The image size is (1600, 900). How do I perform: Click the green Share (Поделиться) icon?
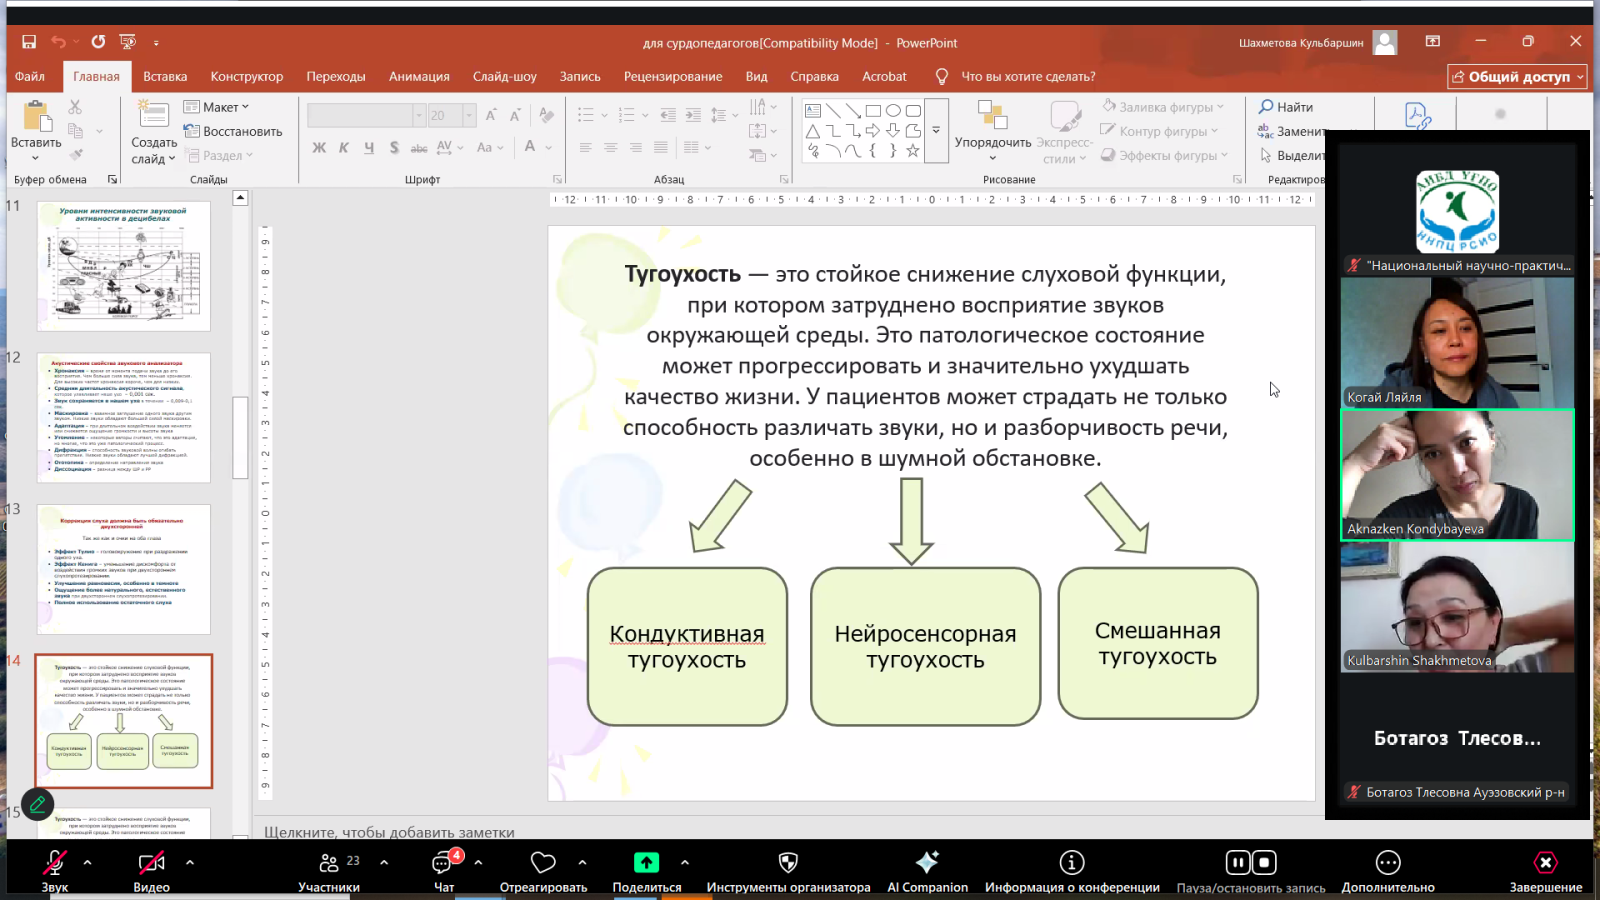[646, 863]
